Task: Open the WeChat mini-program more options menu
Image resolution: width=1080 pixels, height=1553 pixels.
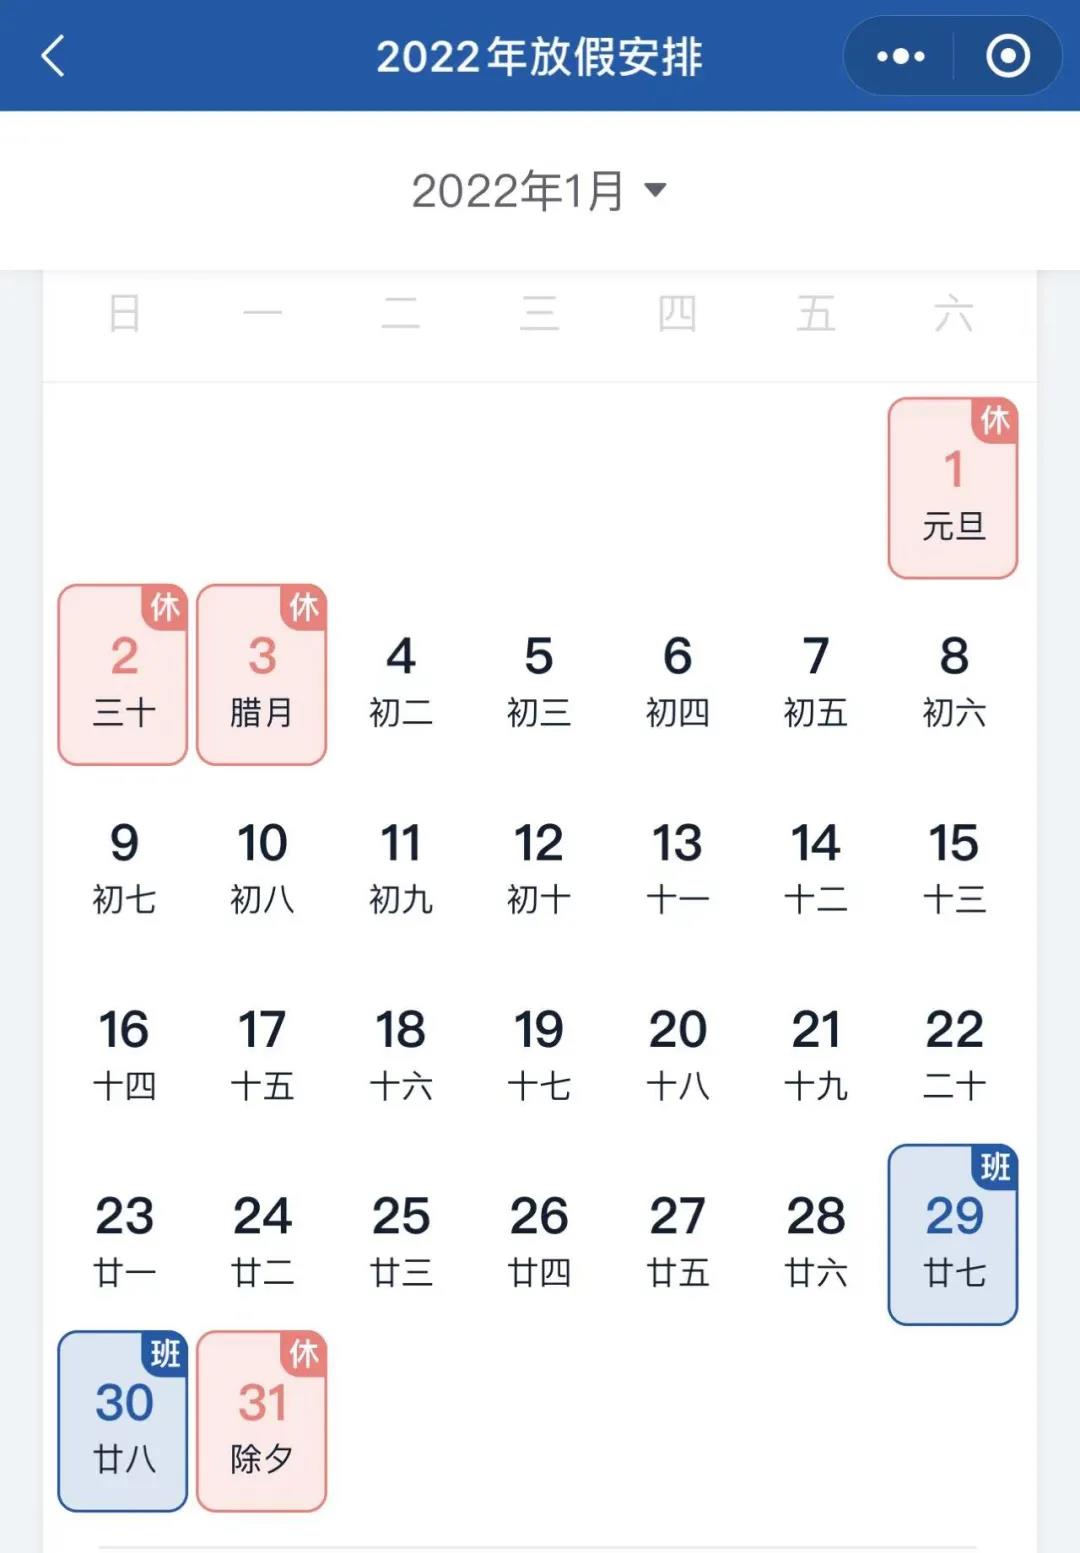Action: click(899, 56)
